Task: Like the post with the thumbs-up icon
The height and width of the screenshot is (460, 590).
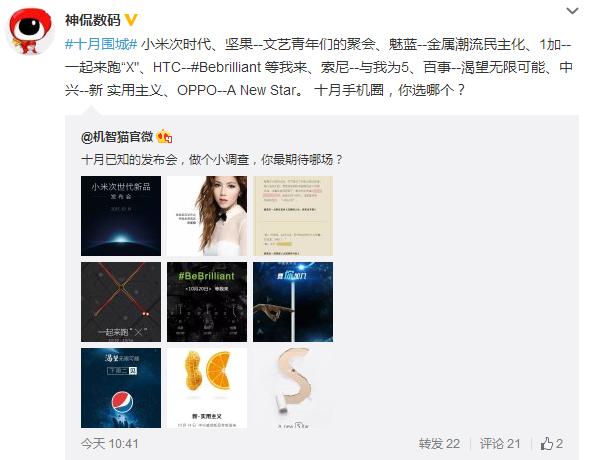Action: point(551,443)
